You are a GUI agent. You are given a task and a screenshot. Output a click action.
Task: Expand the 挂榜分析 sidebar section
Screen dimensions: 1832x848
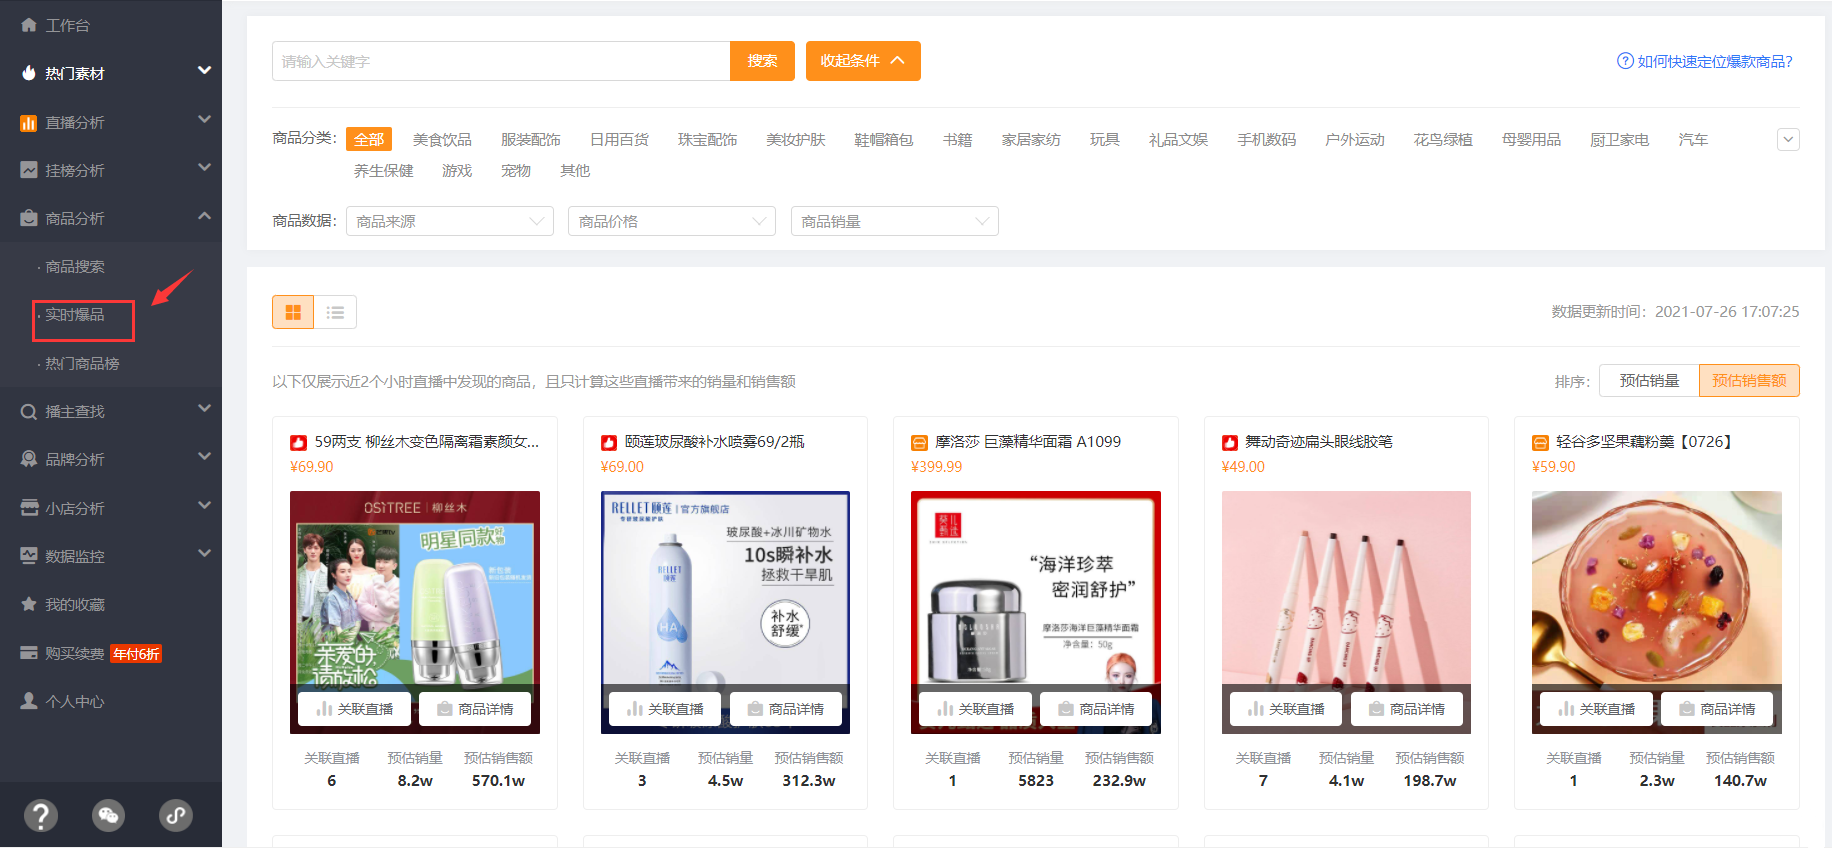(204, 167)
